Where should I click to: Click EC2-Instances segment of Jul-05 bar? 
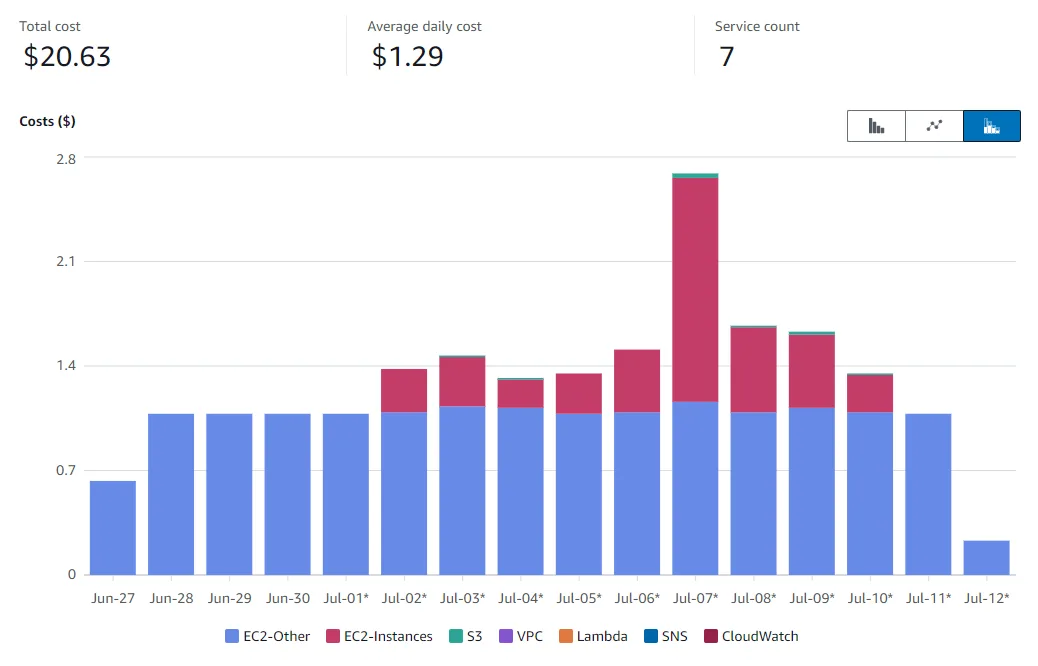(579, 393)
